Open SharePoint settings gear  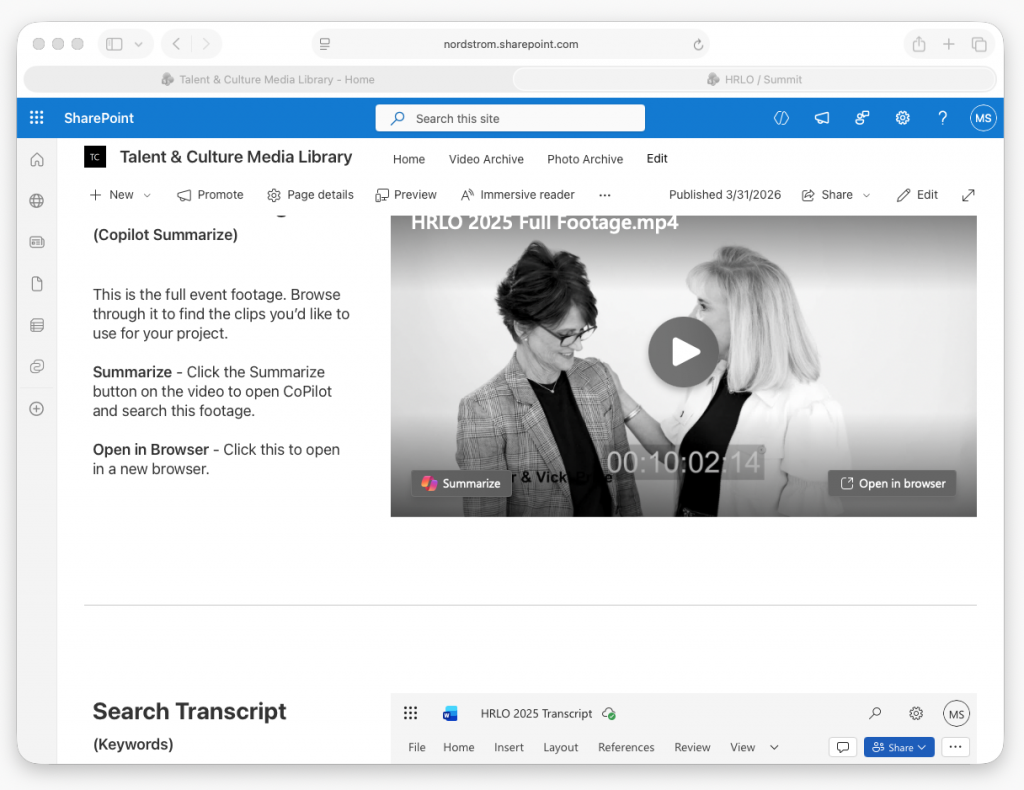[902, 118]
